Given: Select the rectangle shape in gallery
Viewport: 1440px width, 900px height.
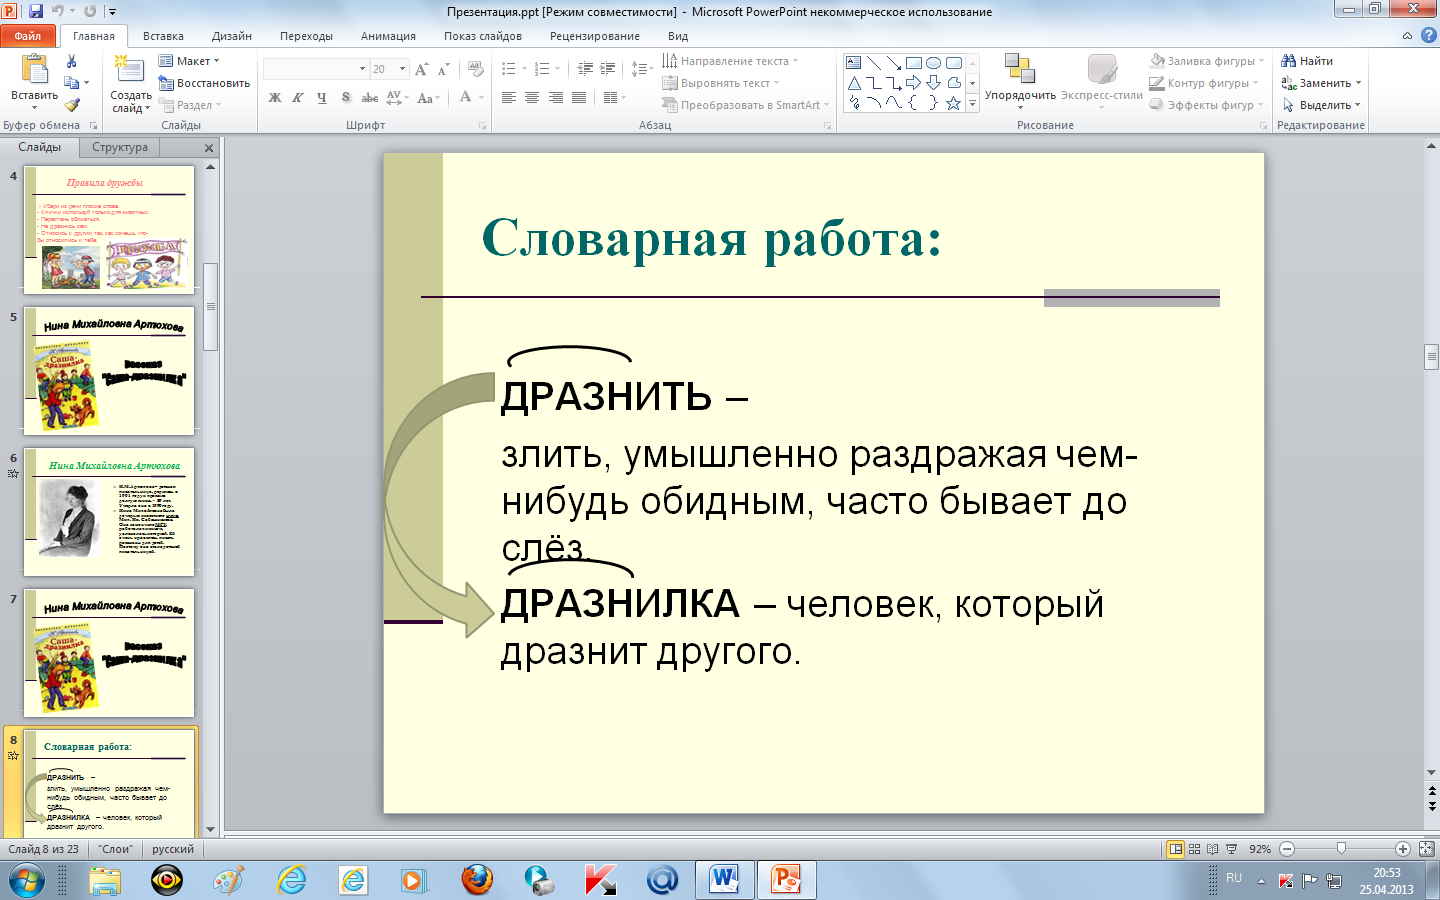Looking at the screenshot, I should (914, 62).
